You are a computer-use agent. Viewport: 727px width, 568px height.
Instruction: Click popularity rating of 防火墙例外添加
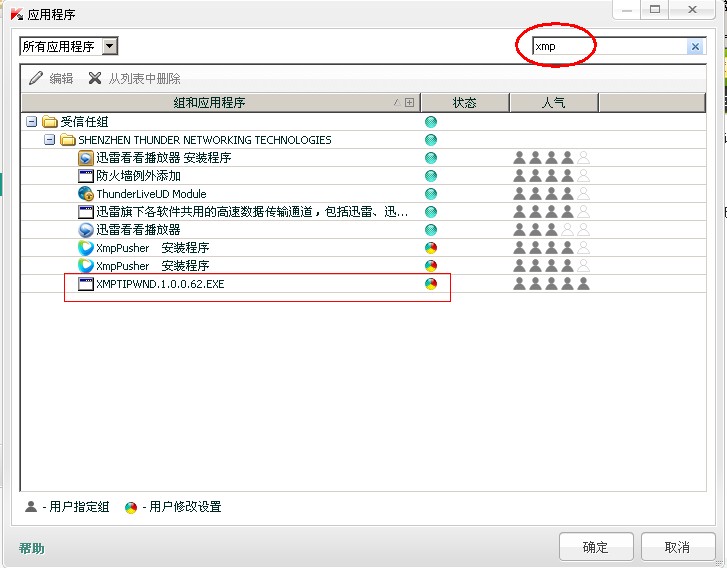(551, 176)
